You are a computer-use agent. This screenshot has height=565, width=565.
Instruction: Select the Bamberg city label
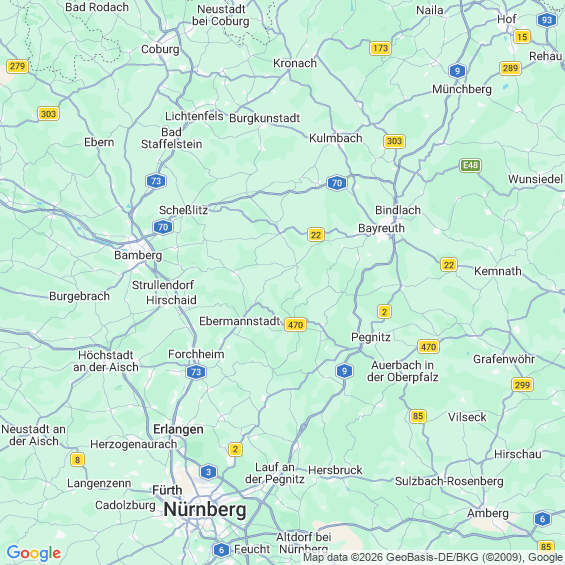pos(138,255)
